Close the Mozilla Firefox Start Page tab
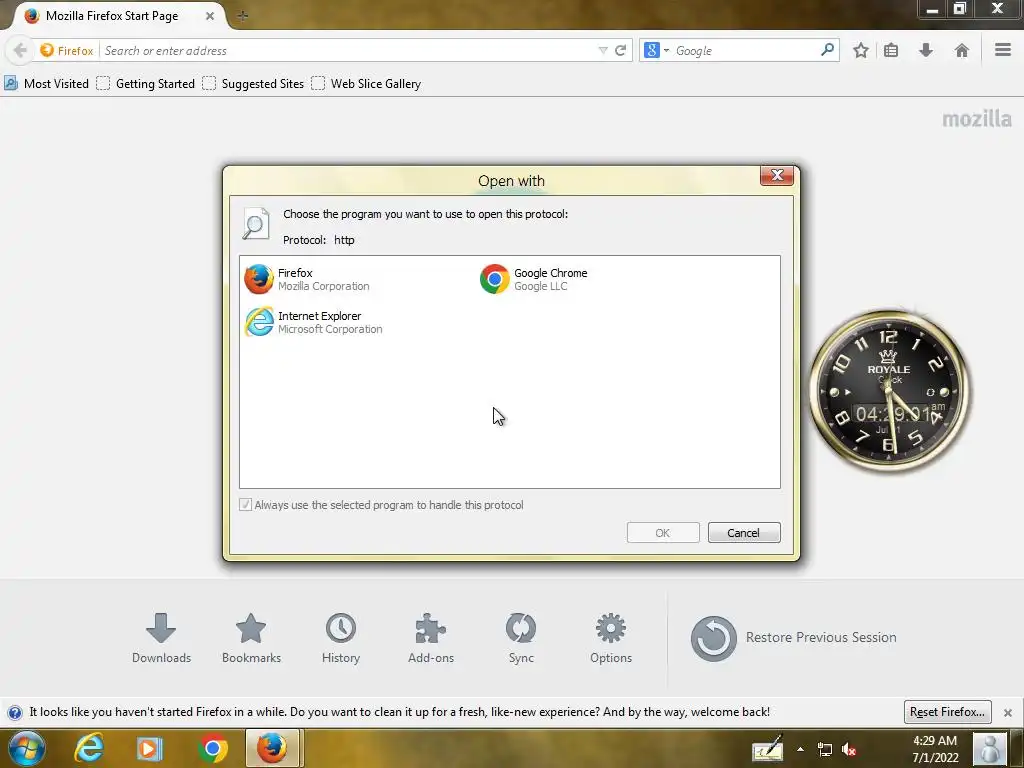Screen dimensions: 1024x768 (x=210, y=16)
